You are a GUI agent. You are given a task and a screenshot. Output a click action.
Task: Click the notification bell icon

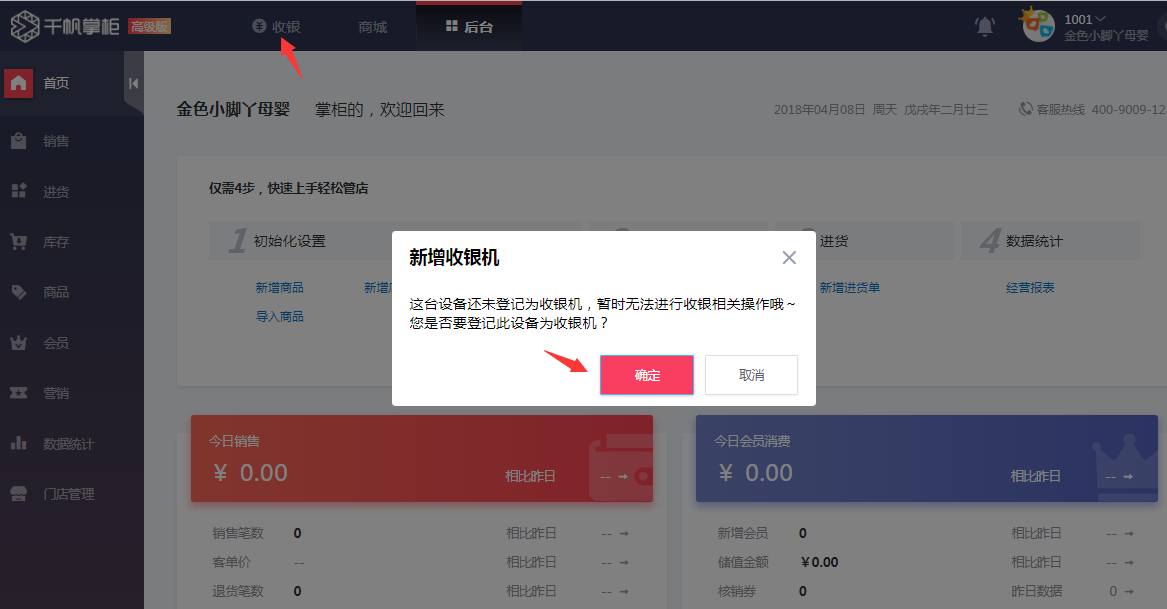[984, 27]
